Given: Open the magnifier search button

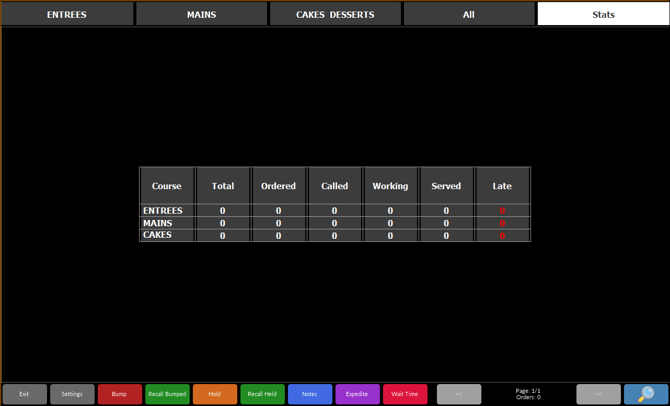Looking at the screenshot, I should pos(646,394).
